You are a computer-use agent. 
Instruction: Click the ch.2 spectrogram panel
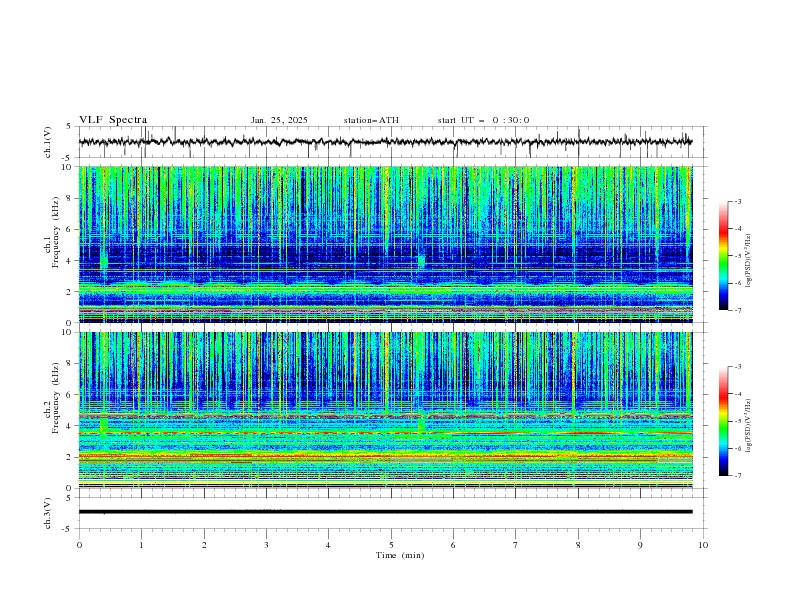385,410
